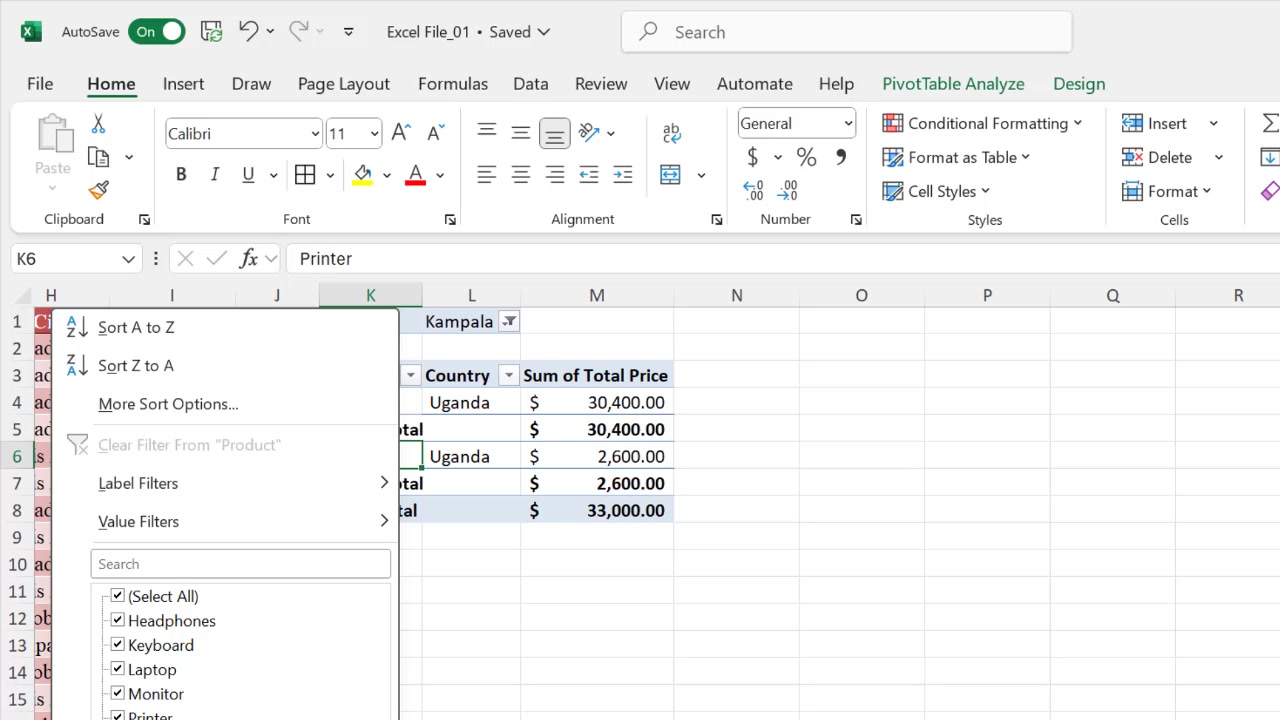Increase the indent
This screenshot has height=720, width=1280.
pyautogui.click(x=622, y=175)
